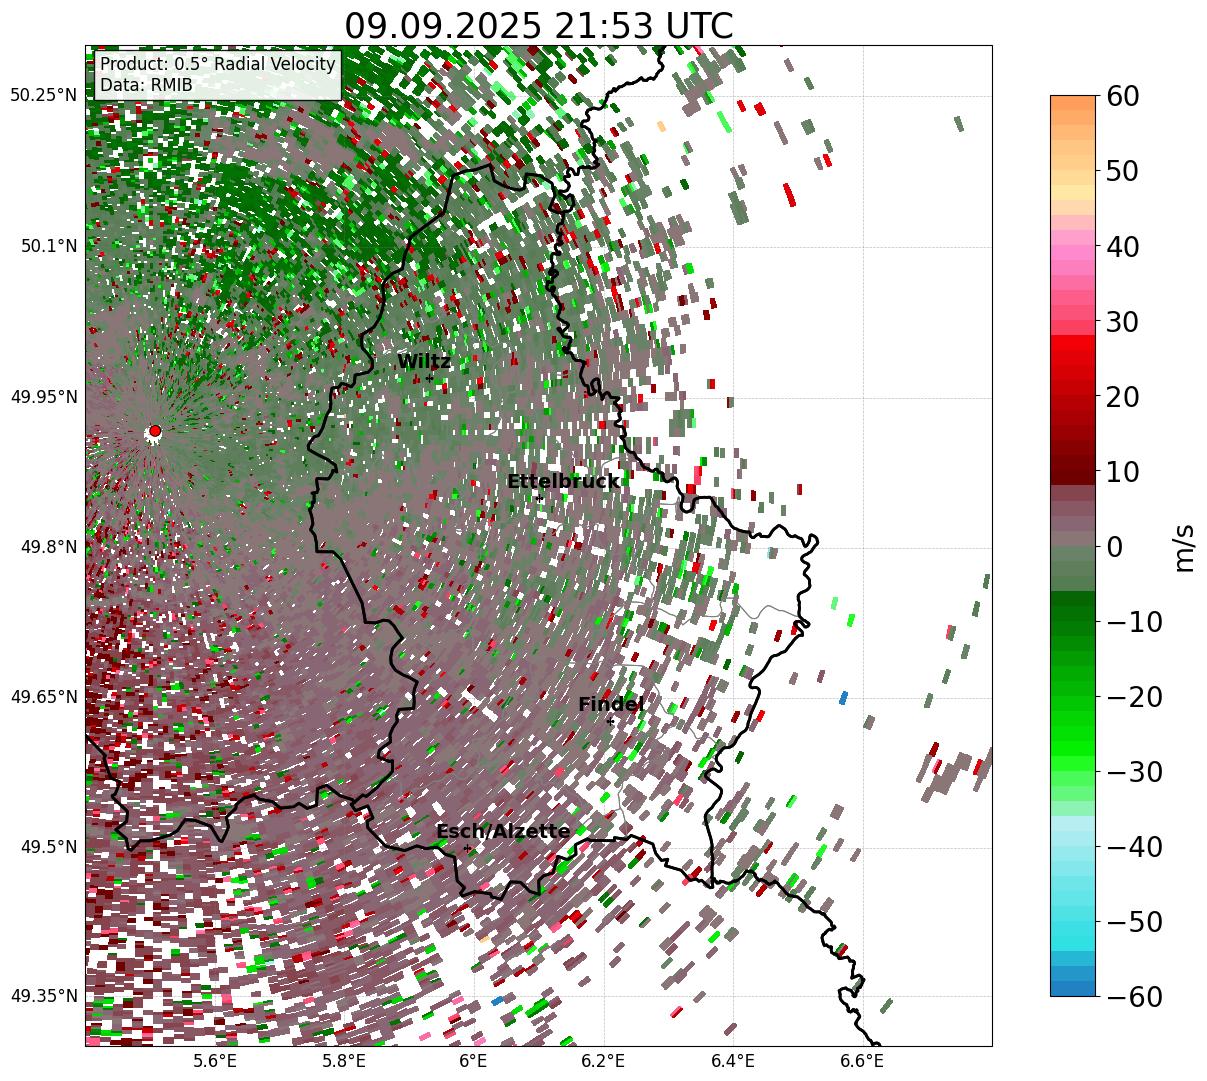Click the title 09.09.2025 21:53 UTC

pos(538,26)
